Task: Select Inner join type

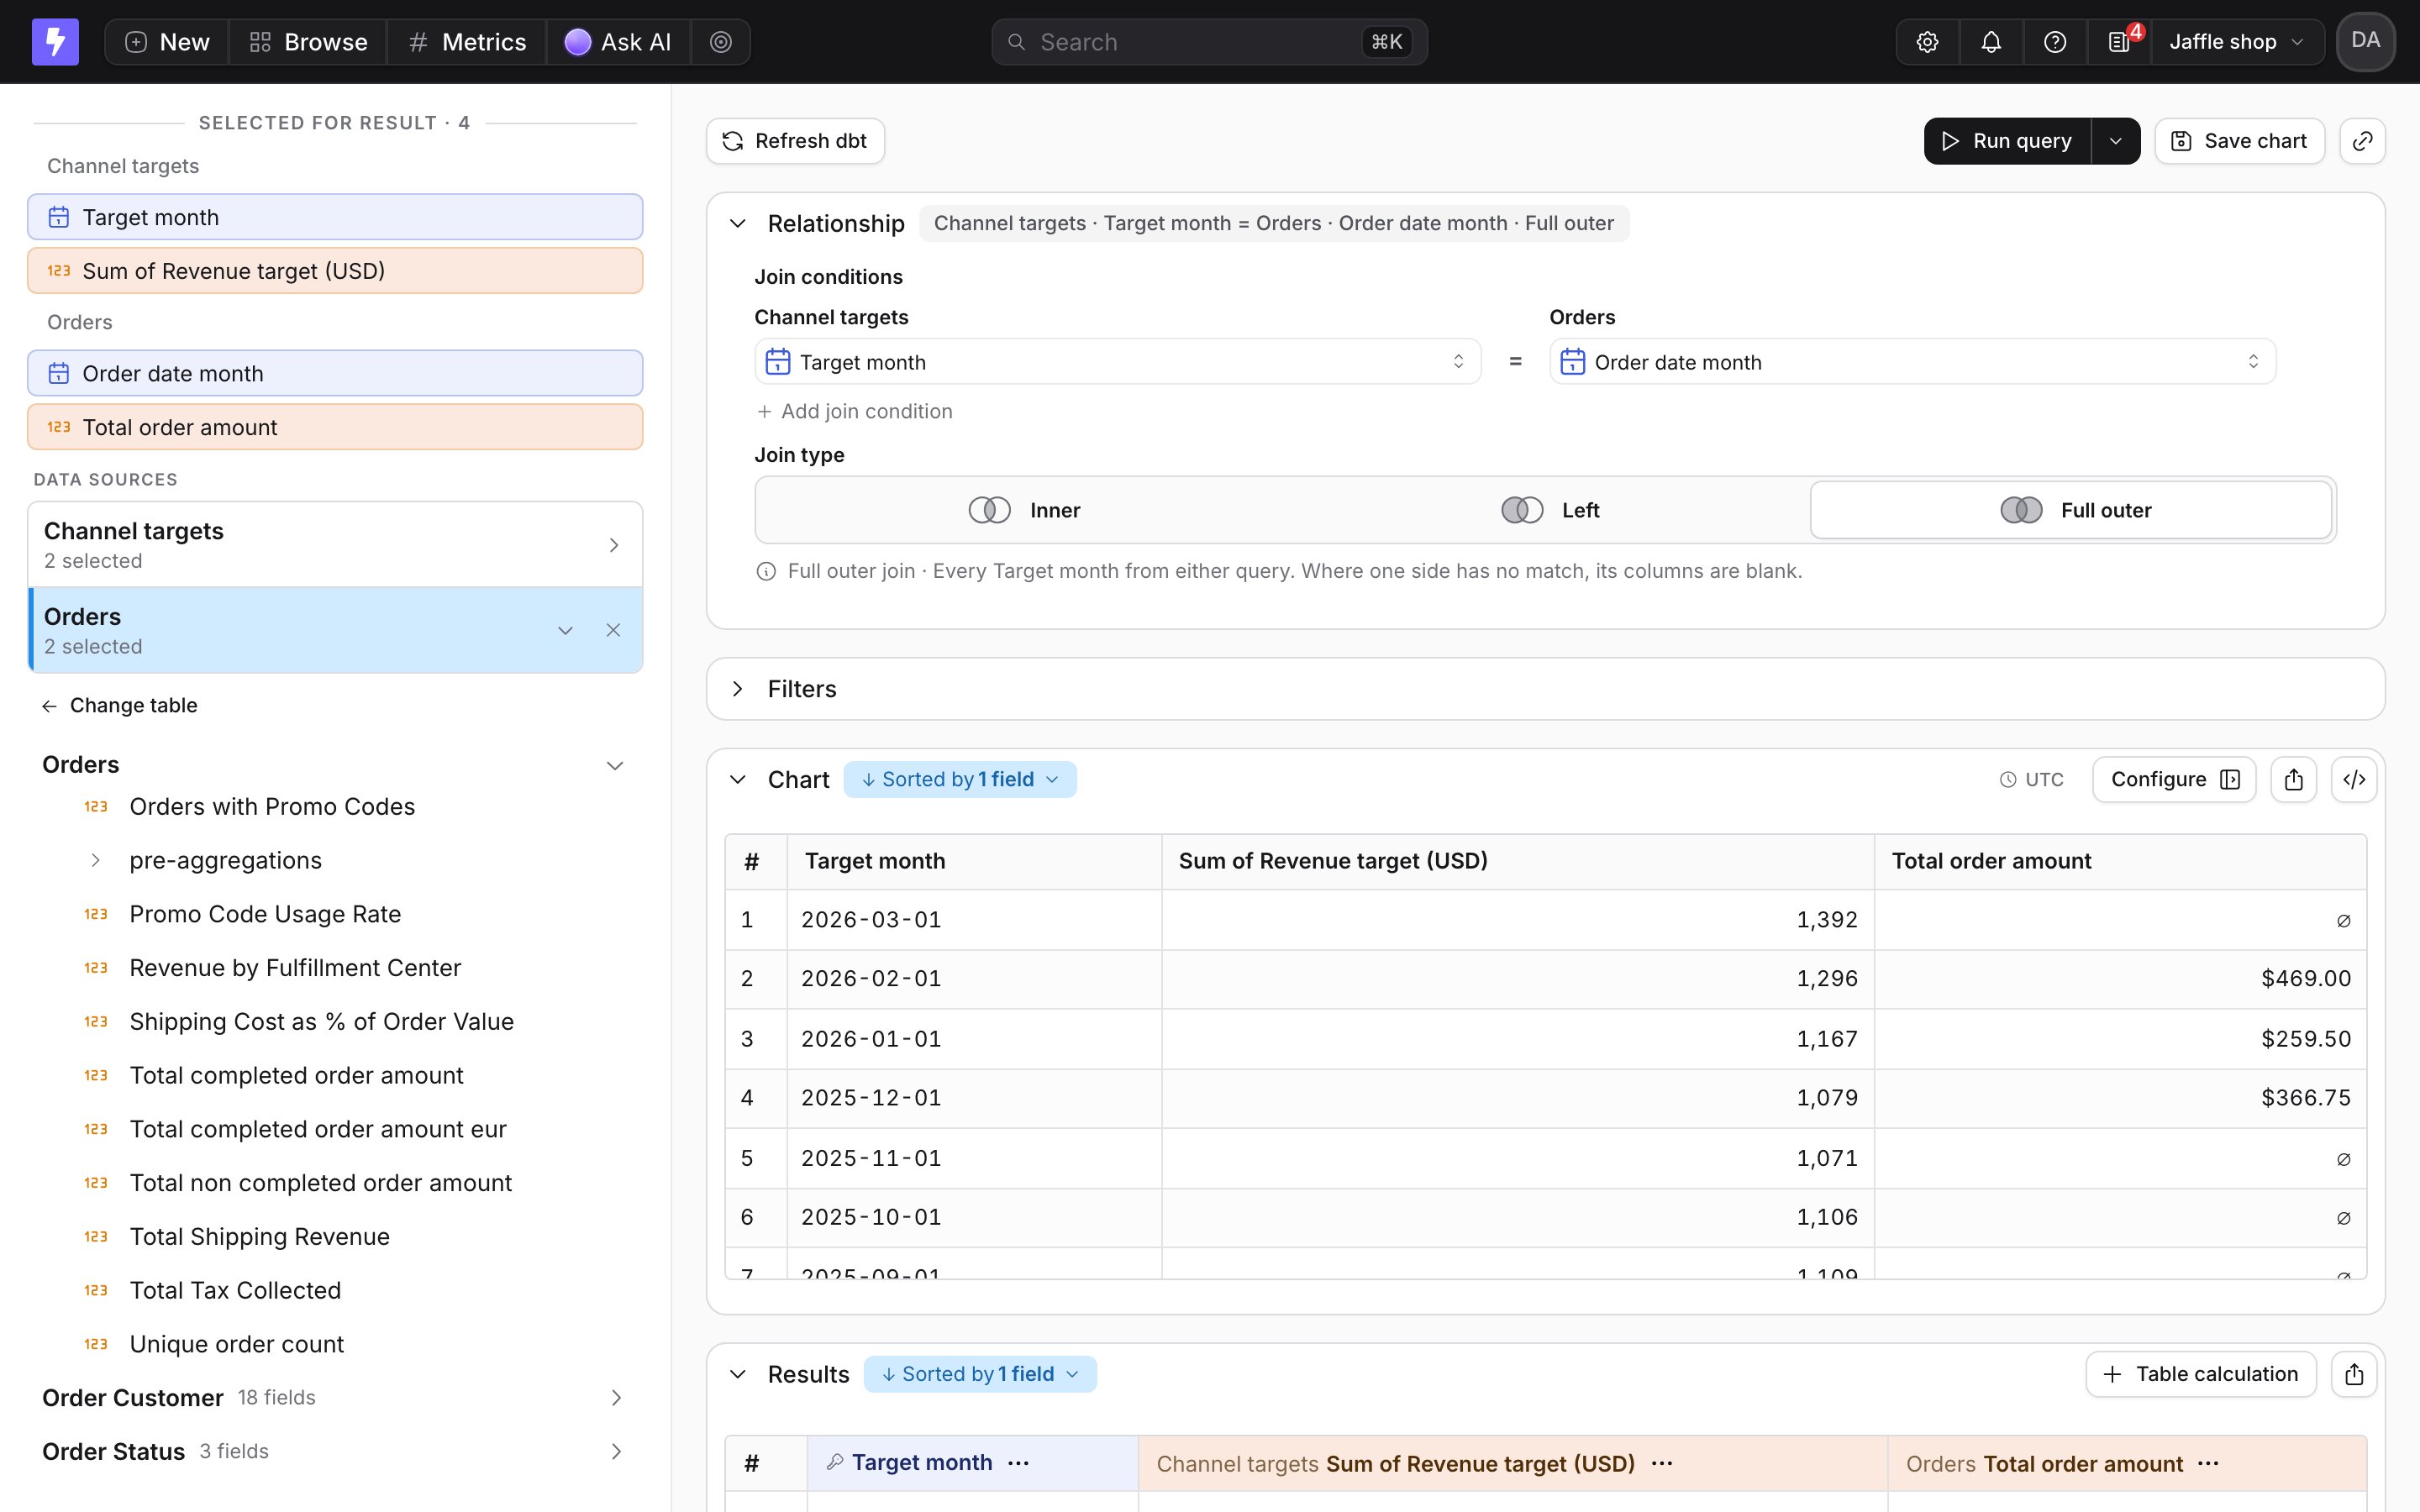Action: [x=1024, y=510]
